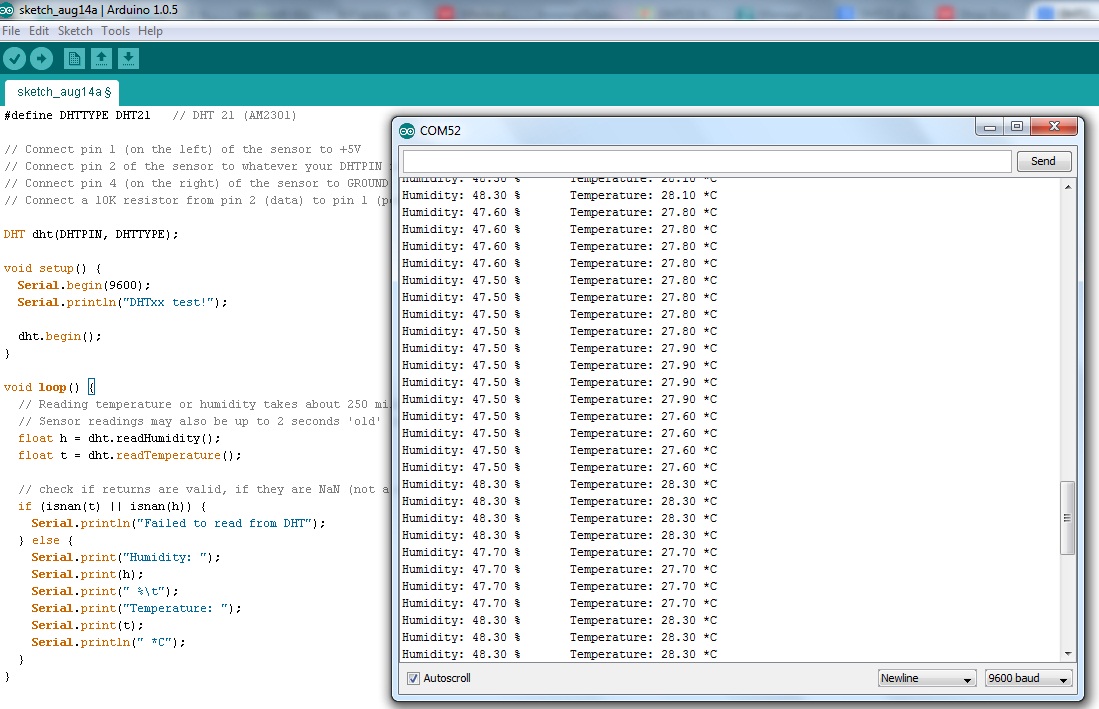The image size is (1099, 709).
Task: Click the Arduino logo in the main title bar
Action: tap(6, 10)
